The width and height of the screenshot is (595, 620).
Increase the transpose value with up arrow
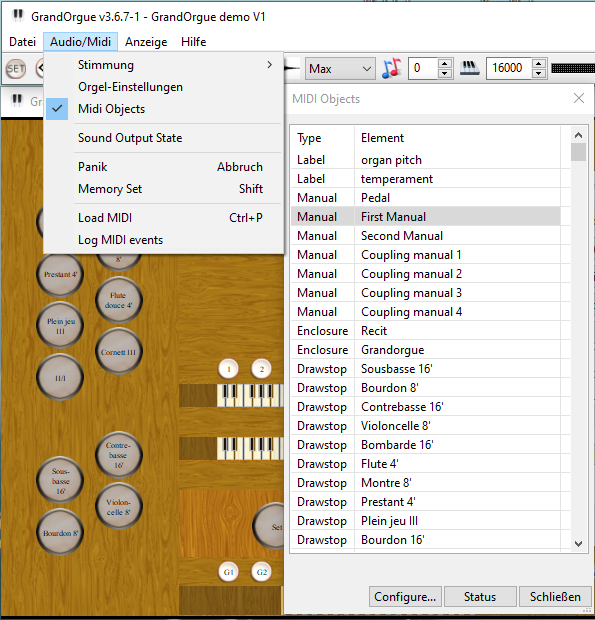pos(445,63)
